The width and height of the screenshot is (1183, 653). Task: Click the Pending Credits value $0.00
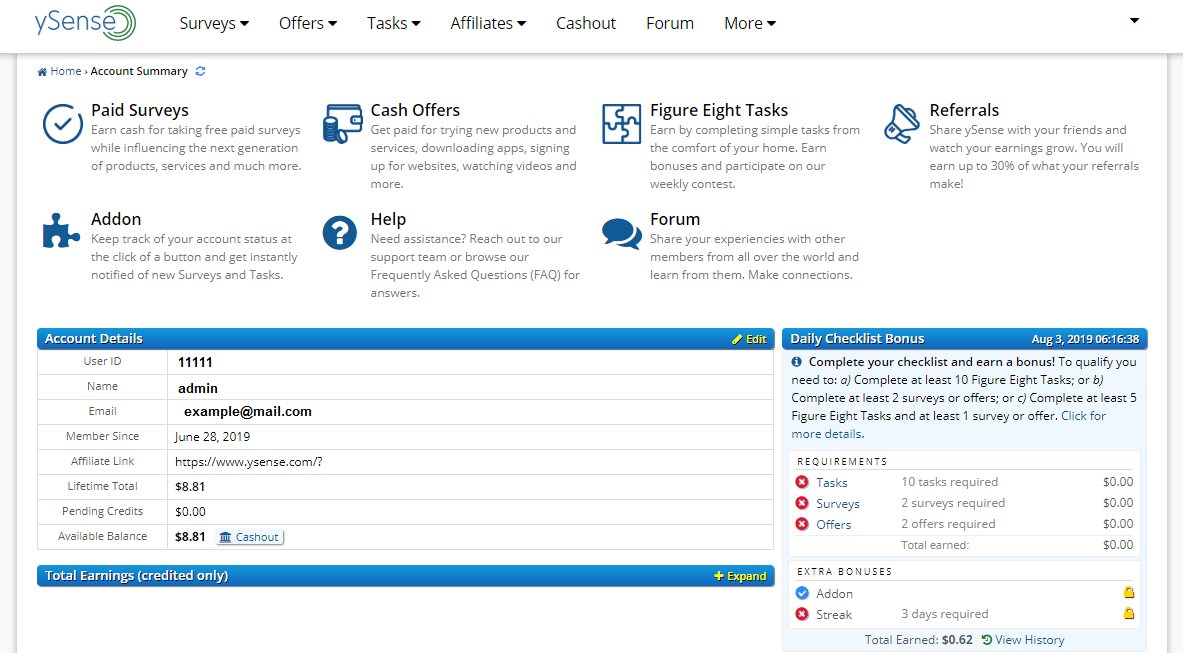pyautogui.click(x=190, y=511)
